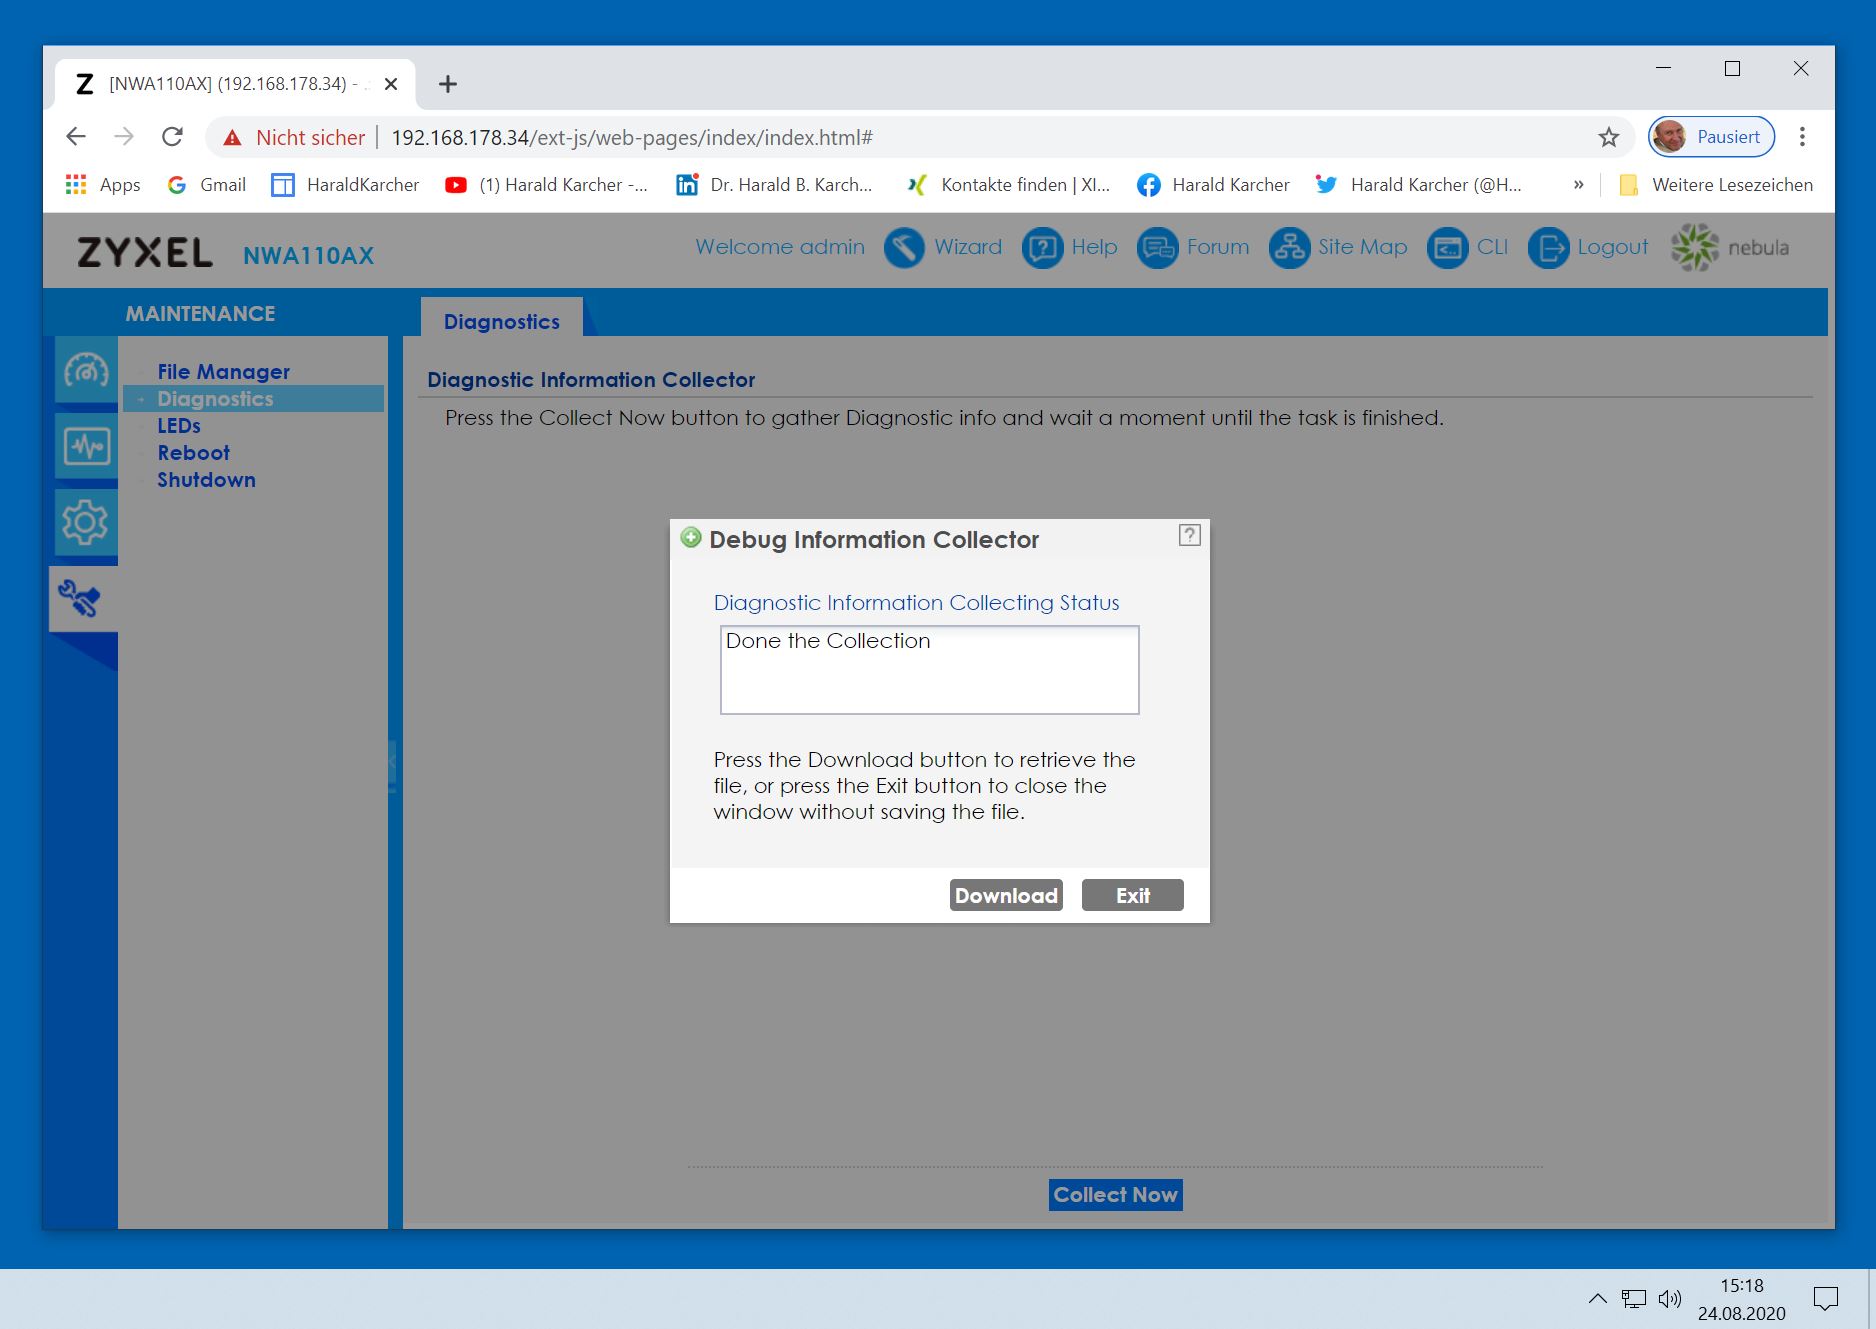Close the NWA110AX browser tab
1876x1329 pixels.
coord(391,84)
